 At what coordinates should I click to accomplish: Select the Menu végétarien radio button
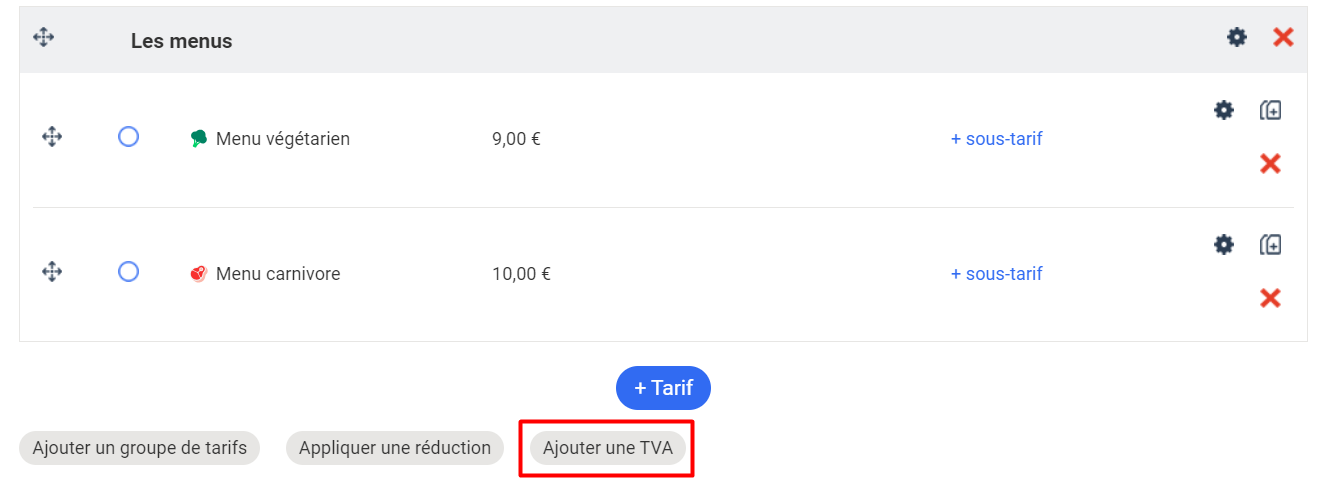128,137
